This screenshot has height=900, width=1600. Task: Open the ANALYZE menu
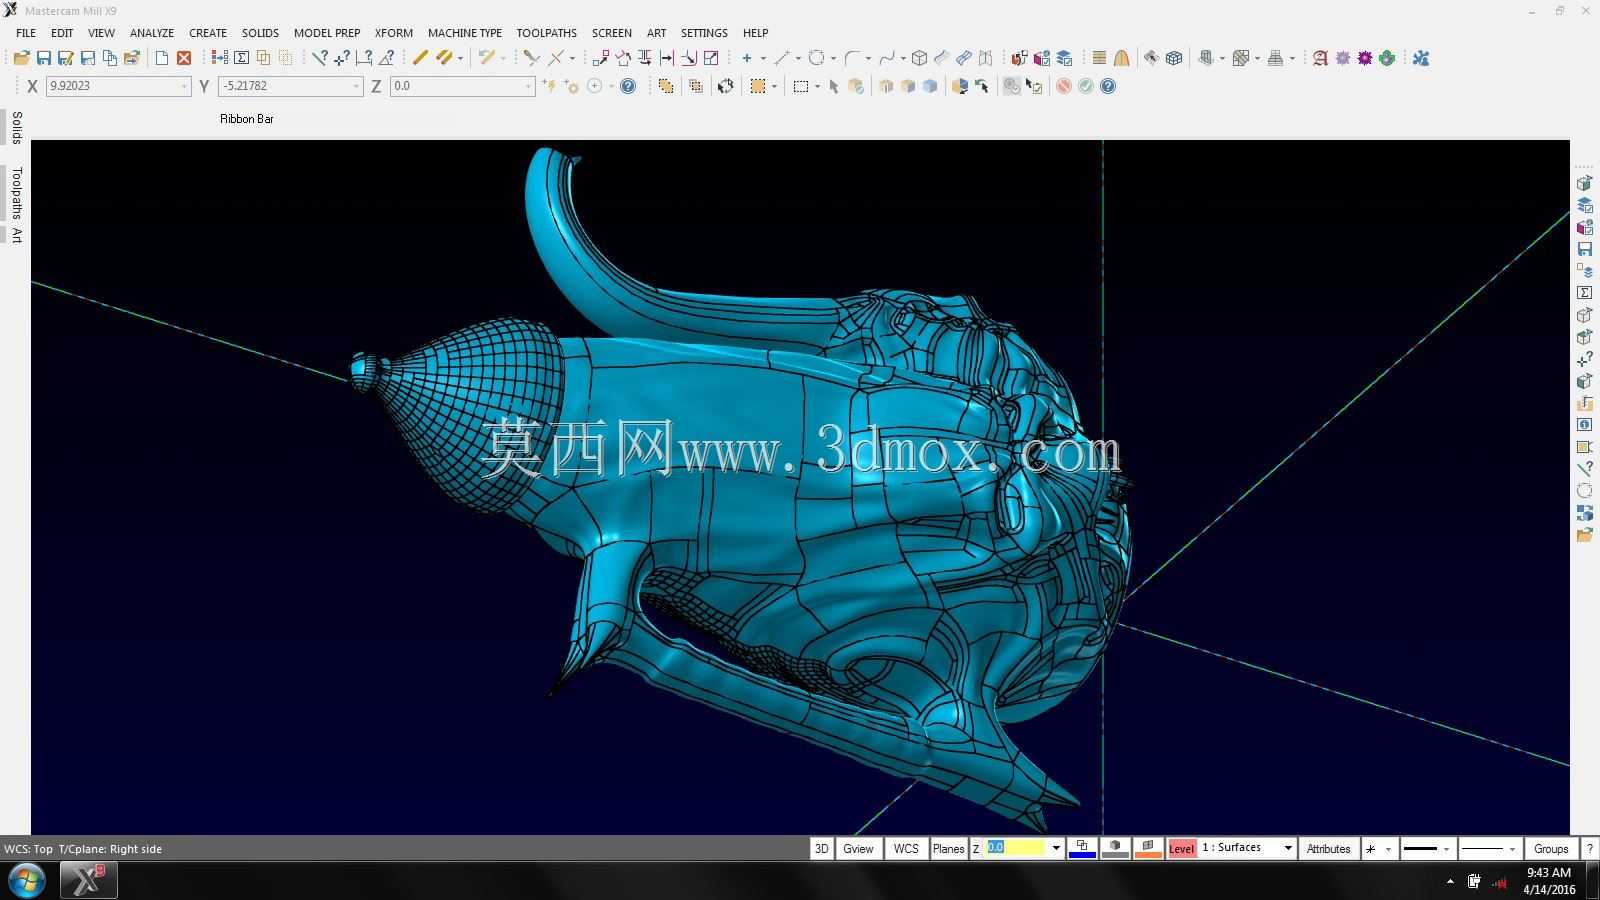(152, 33)
